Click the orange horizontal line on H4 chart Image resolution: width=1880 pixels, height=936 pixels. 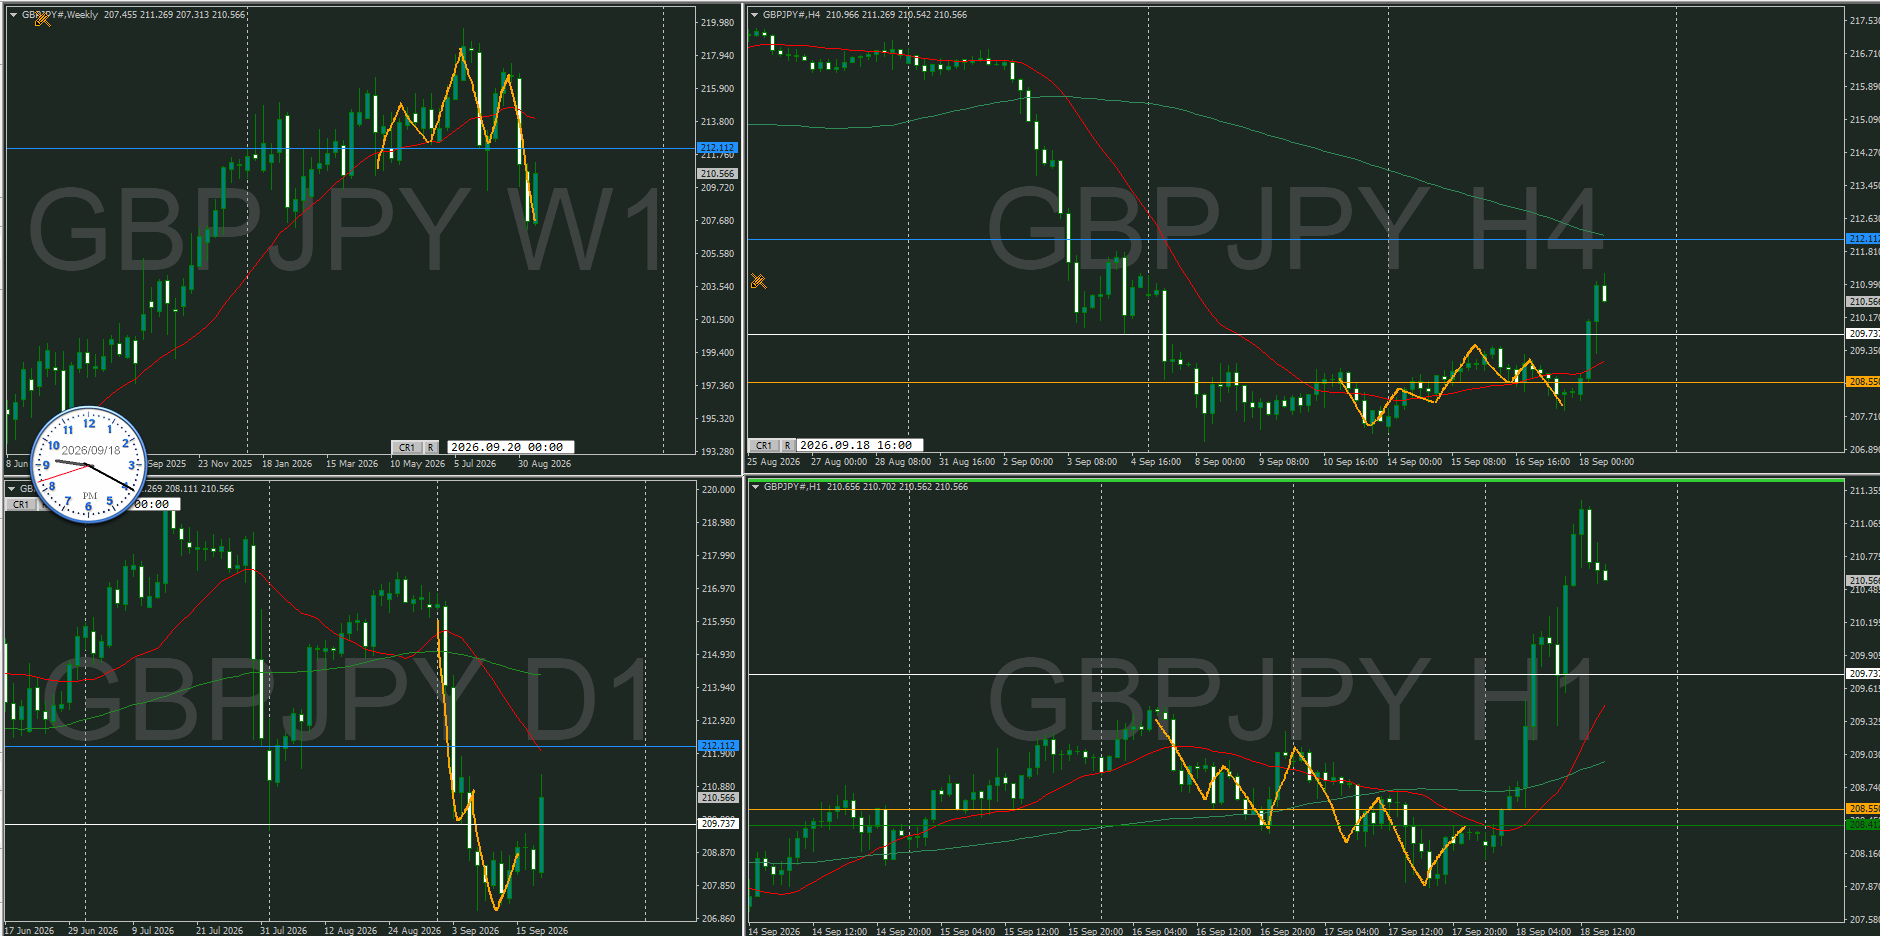click(1295, 382)
